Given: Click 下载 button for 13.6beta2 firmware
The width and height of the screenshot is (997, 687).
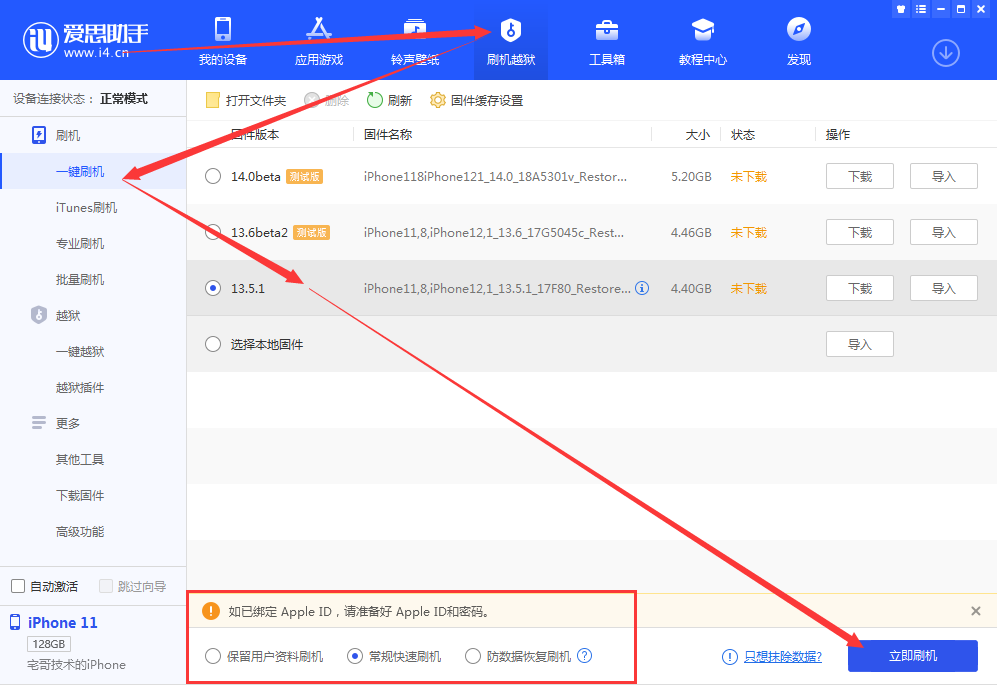Looking at the screenshot, I should 860,232.
